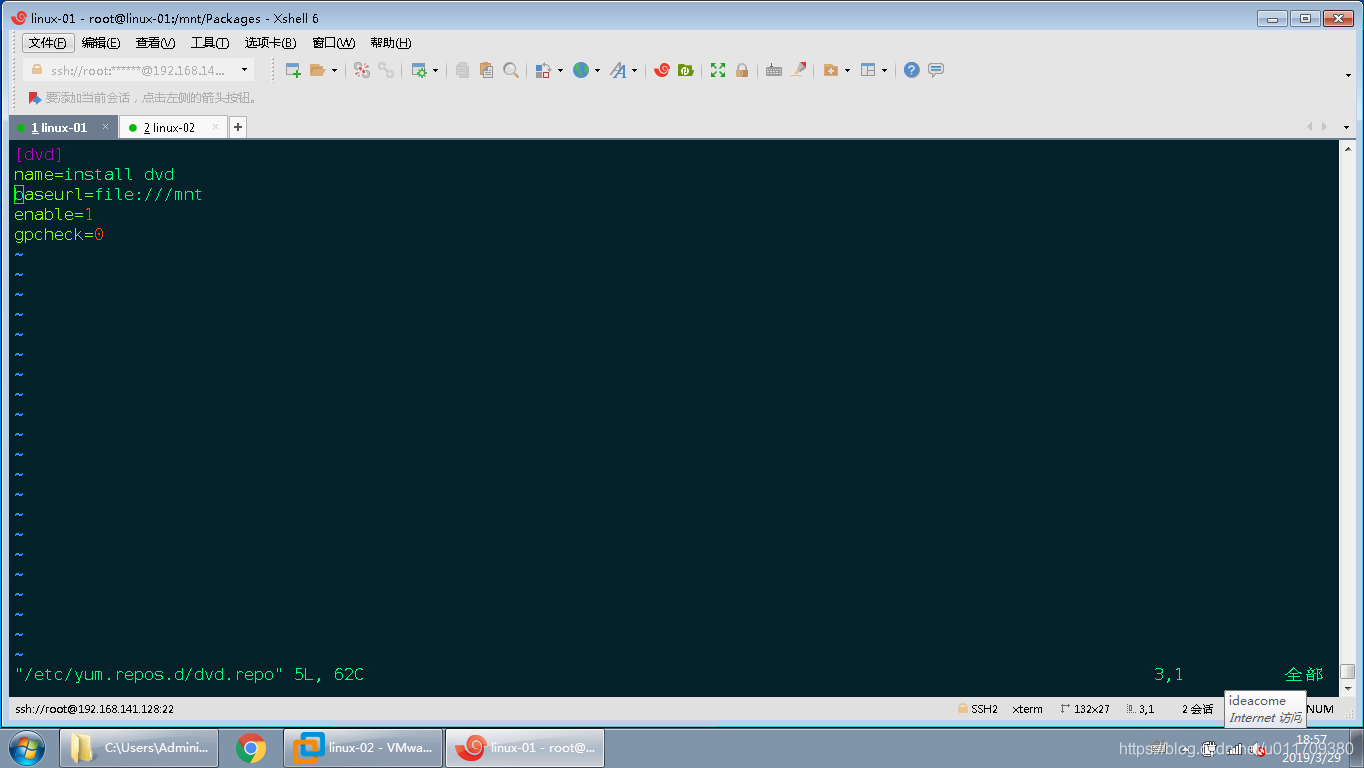
Task: Click the Paste clipboard icon
Action: (486, 70)
